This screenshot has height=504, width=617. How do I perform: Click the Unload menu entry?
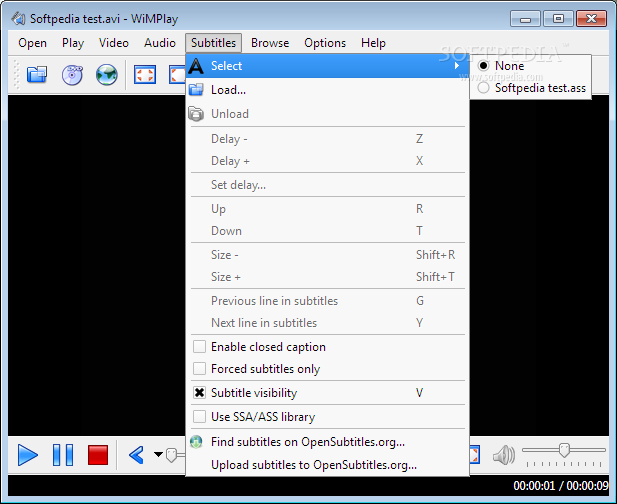click(327, 114)
